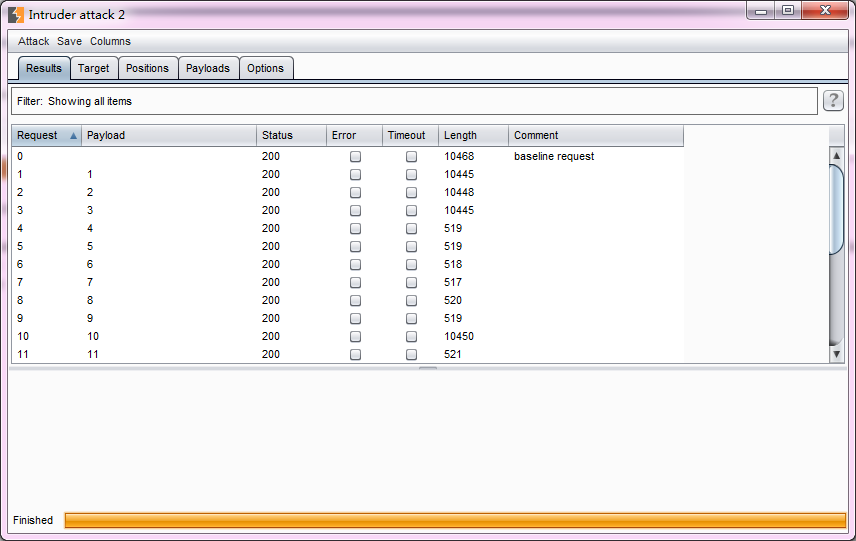Switch to the Payloads tab
The height and width of the screenshot is (541, 856).
[x=208, y=69]
